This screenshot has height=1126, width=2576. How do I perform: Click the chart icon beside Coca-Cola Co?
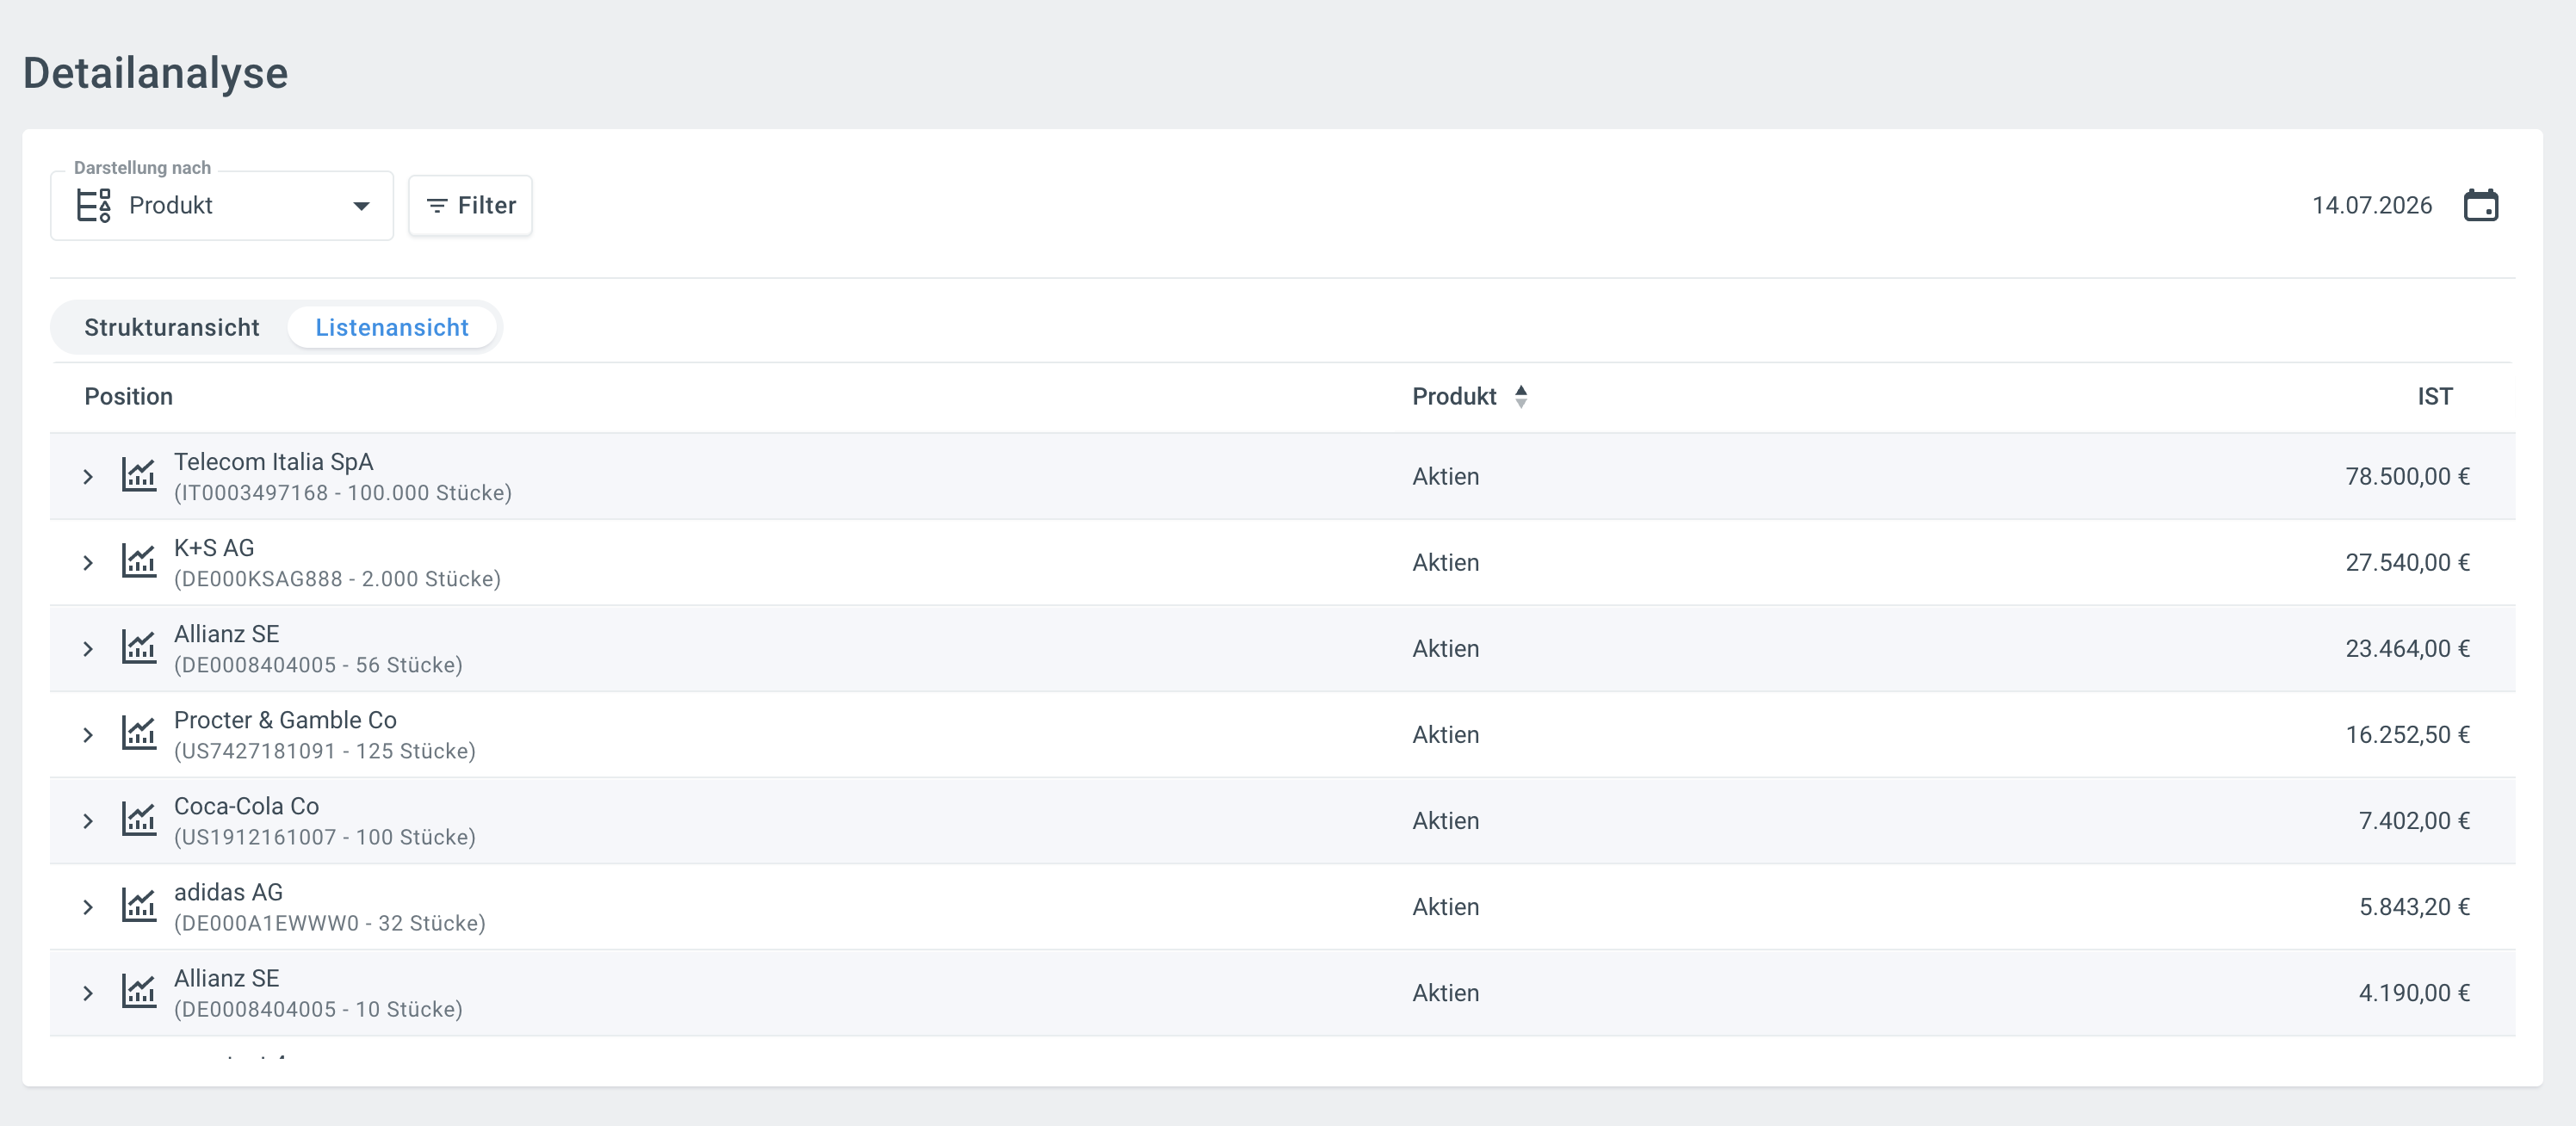coord(139,819)
